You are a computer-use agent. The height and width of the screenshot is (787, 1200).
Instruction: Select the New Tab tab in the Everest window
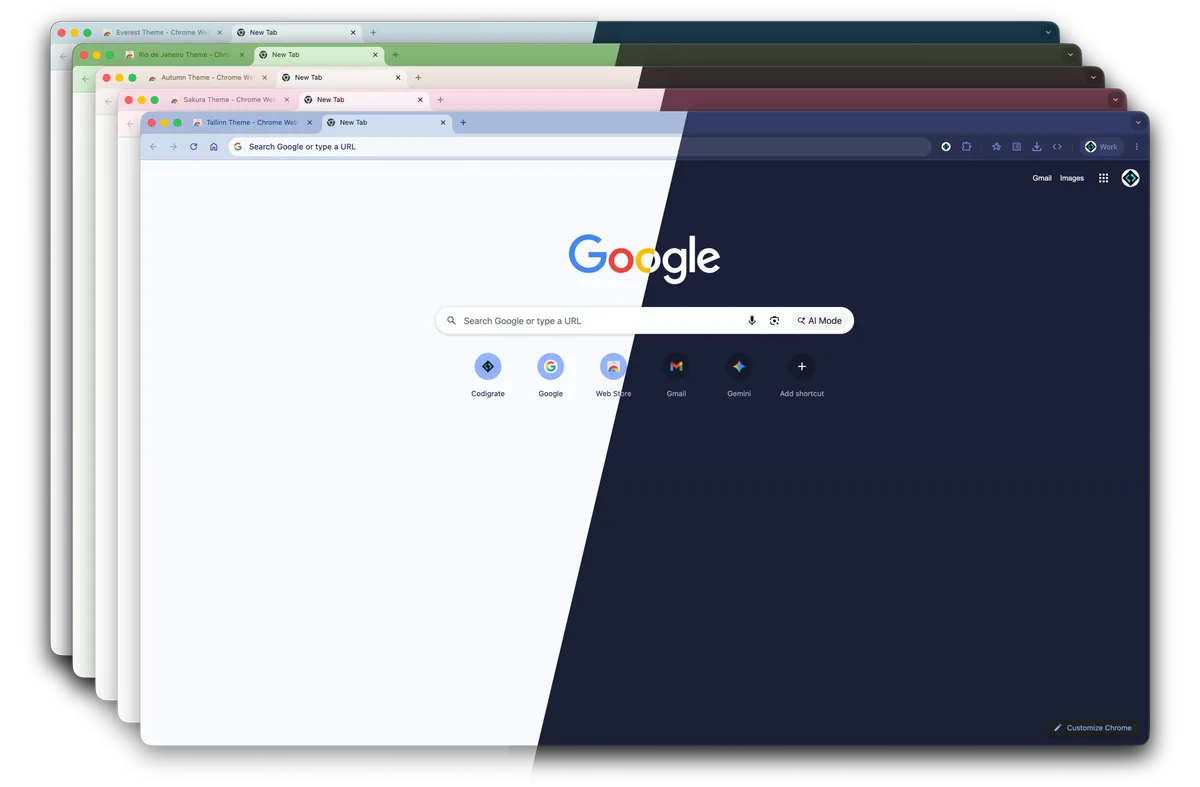[x=296, y=33]
